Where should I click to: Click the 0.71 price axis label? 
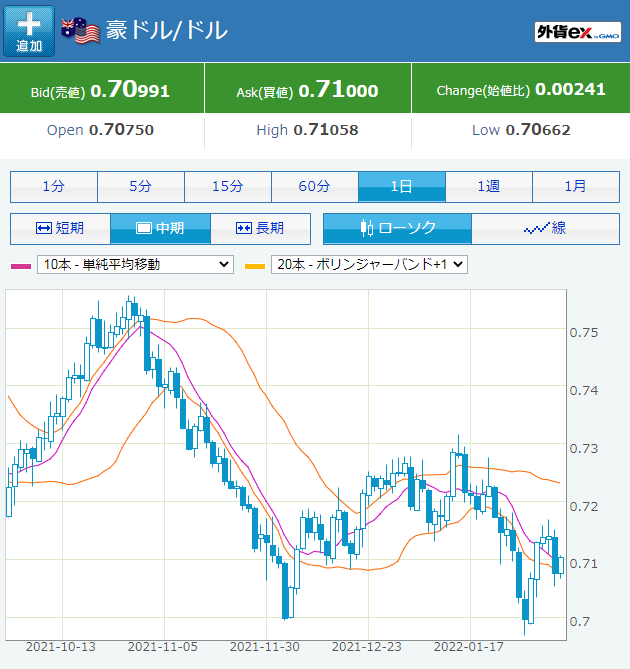[x=584, y=564]
